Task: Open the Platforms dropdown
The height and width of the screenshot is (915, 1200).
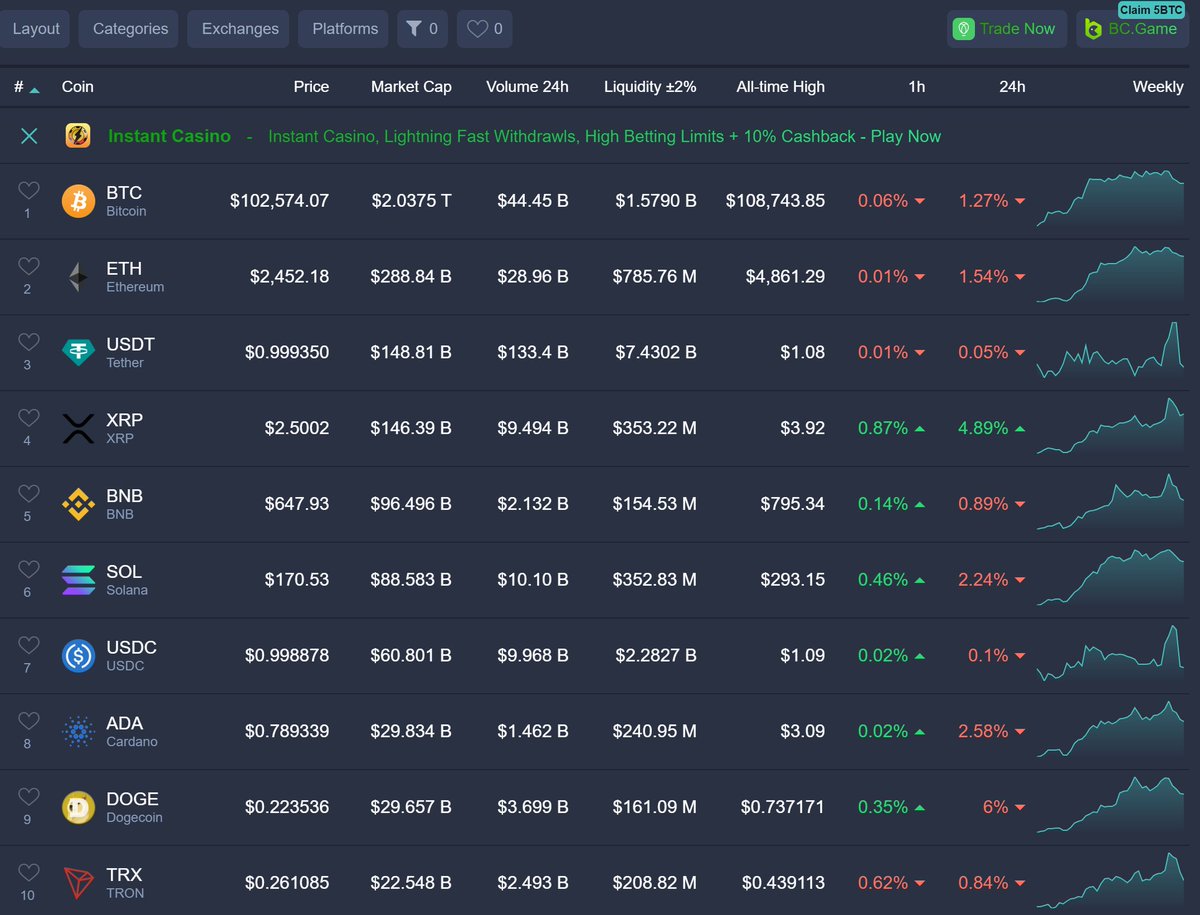Action: [345, 29]
